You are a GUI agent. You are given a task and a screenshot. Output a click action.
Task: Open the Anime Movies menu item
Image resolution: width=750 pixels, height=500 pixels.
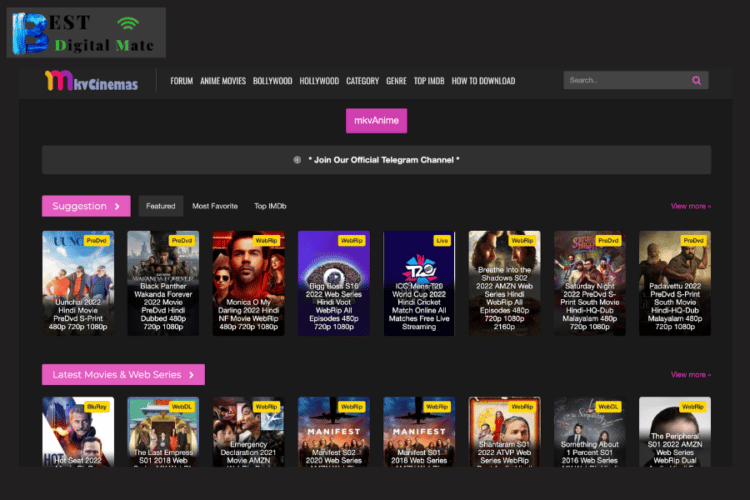click(x=223, y=81)
